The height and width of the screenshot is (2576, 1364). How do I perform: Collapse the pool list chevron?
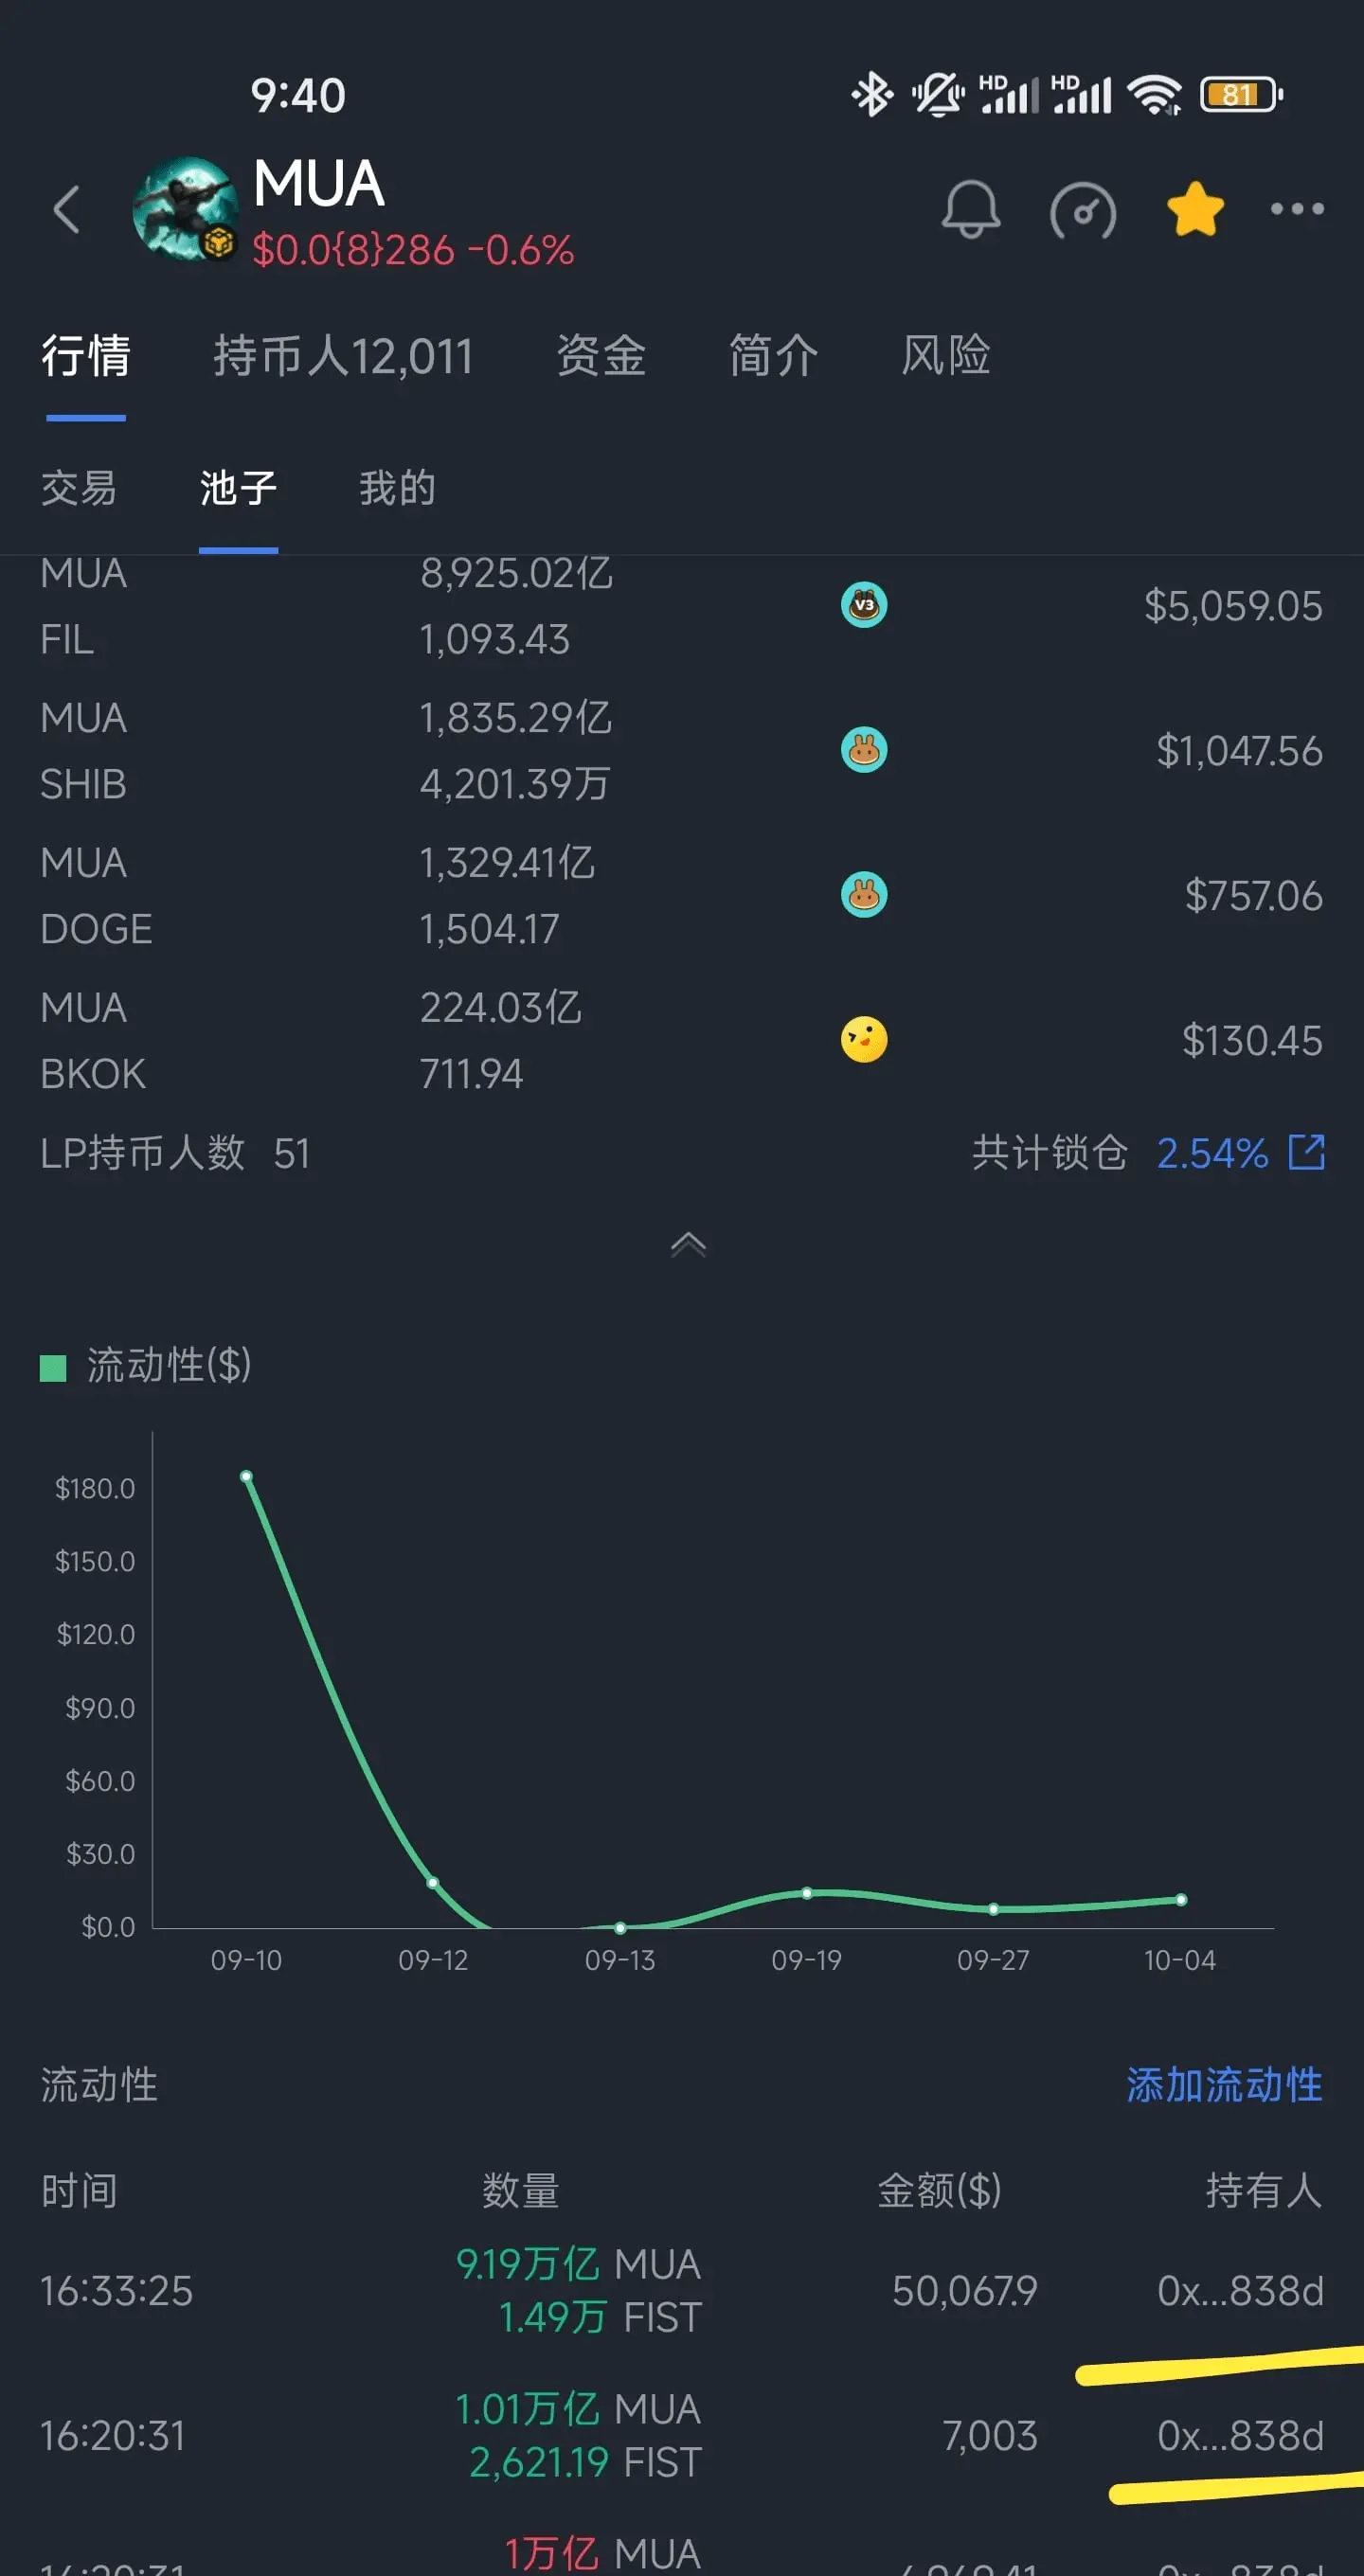tap(688, 1244)
